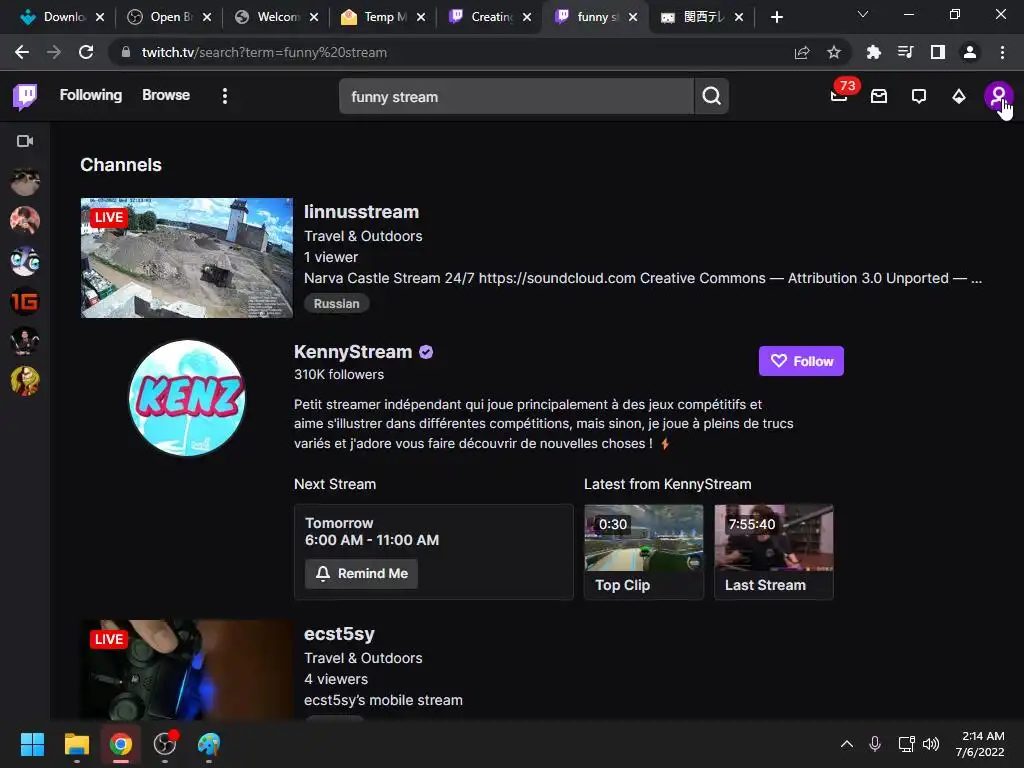Open the tab search dropdown chevron
This screenshot has width=1024, height=768.
[863, 14]
